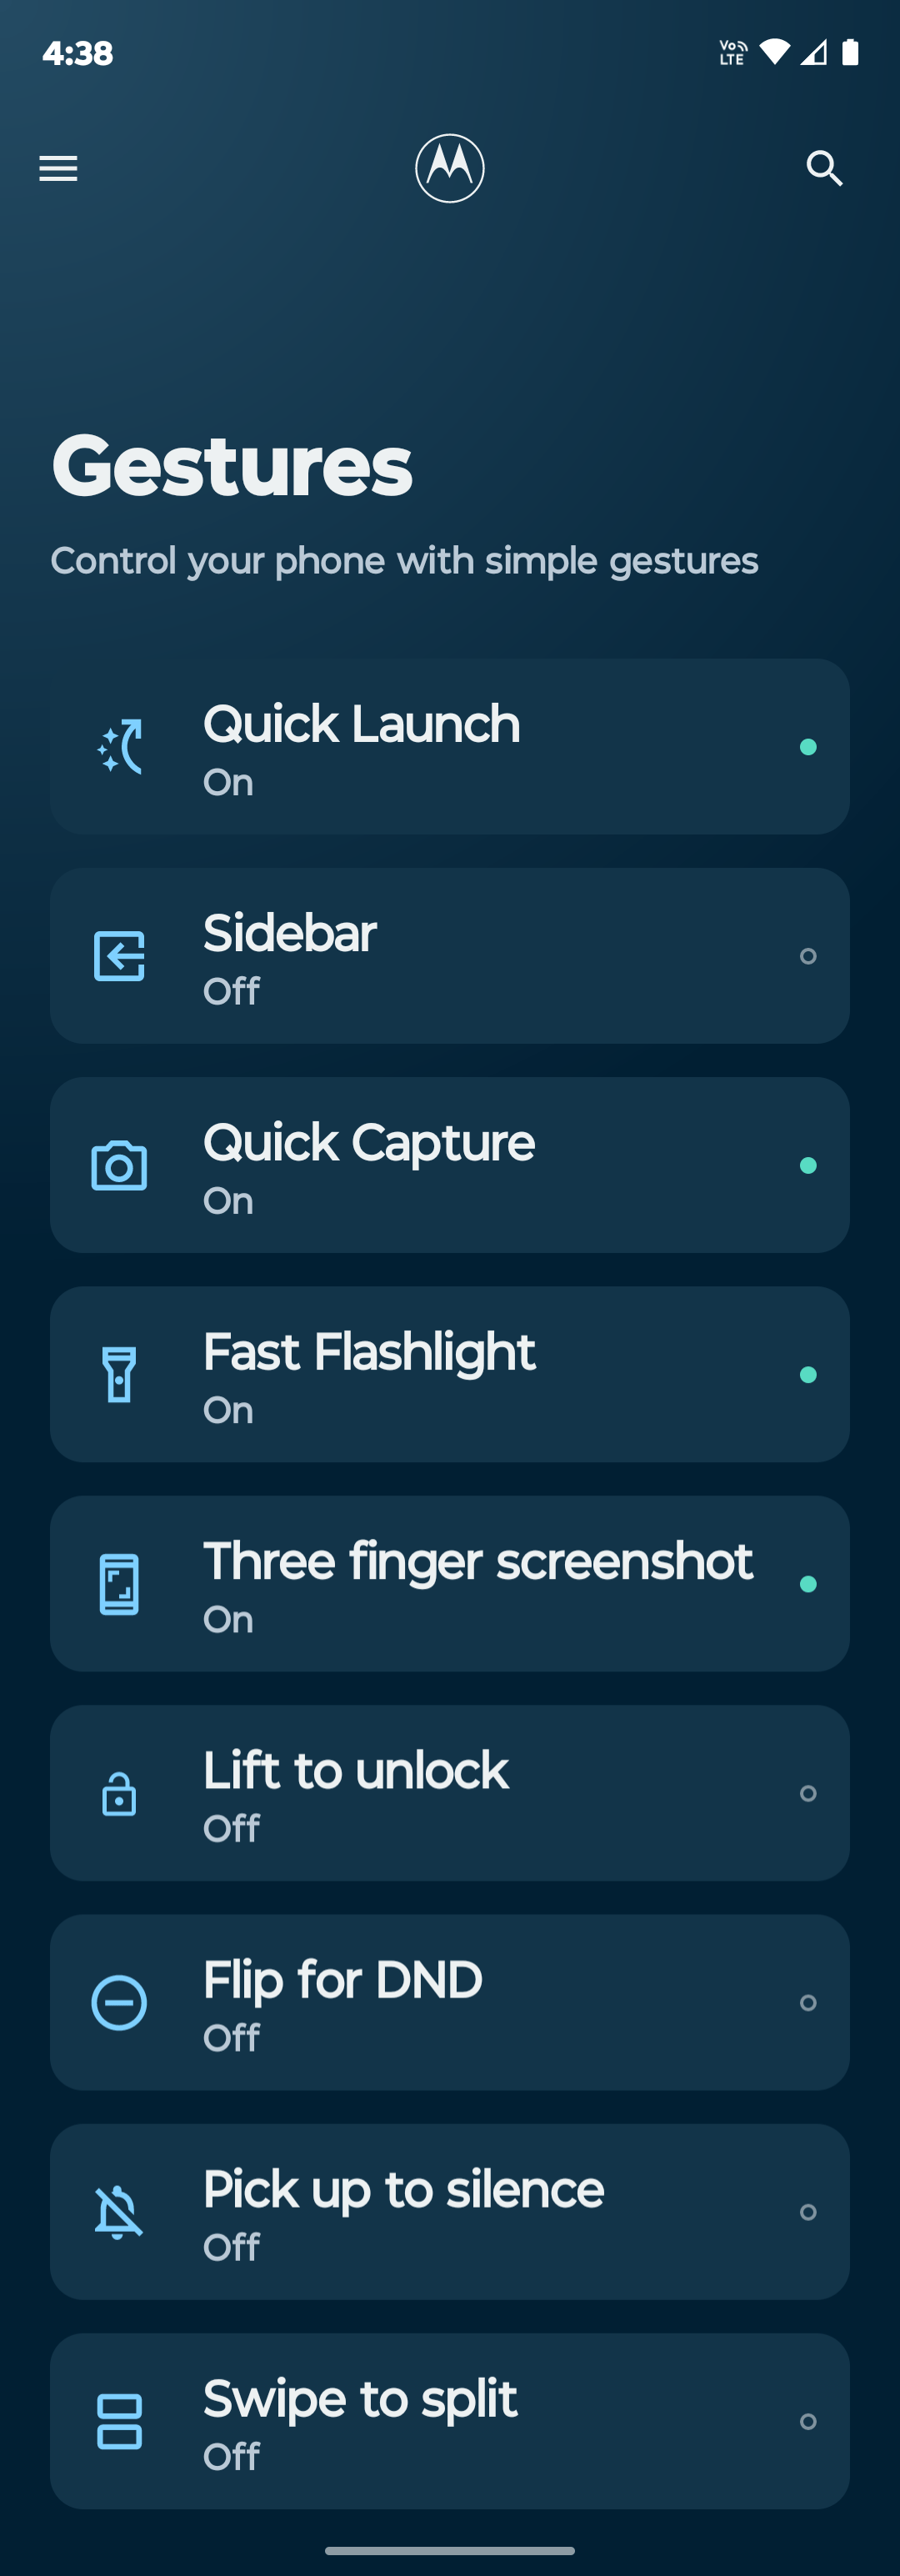Tap the Motorola logo at top
900x2576 pixels.
[450, 168]
